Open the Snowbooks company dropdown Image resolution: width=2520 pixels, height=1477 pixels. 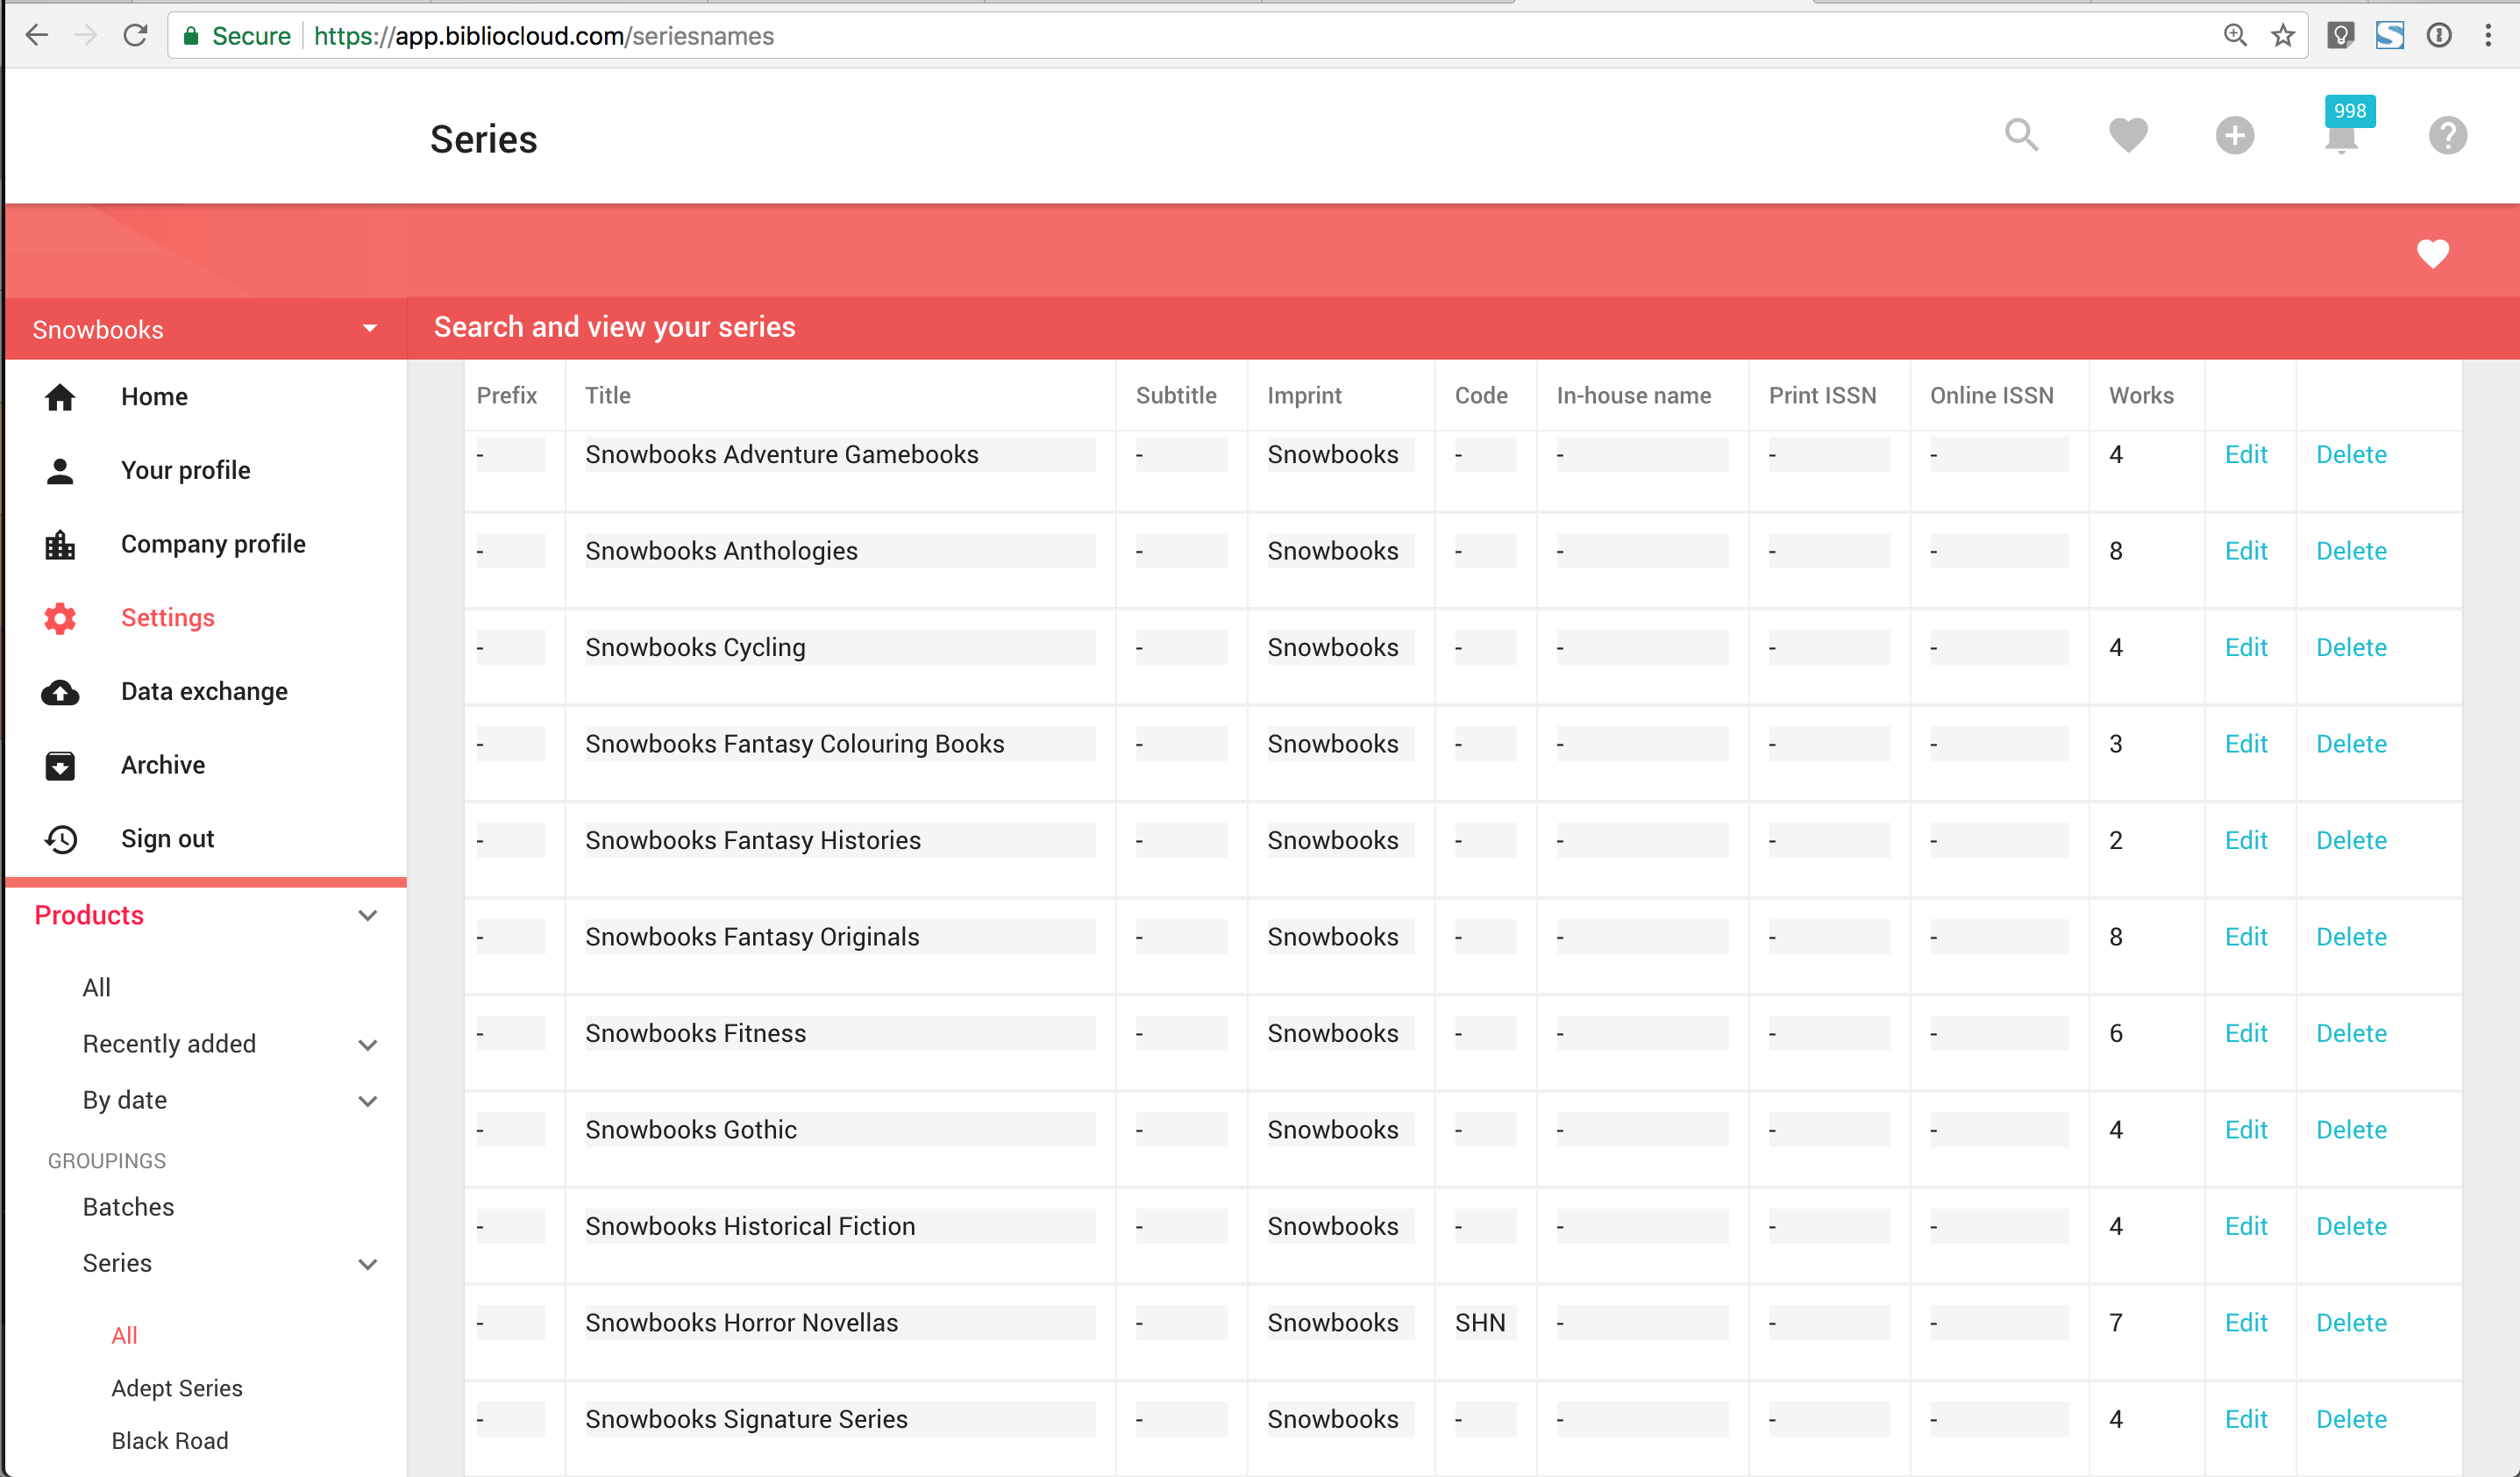pos(205,329)
